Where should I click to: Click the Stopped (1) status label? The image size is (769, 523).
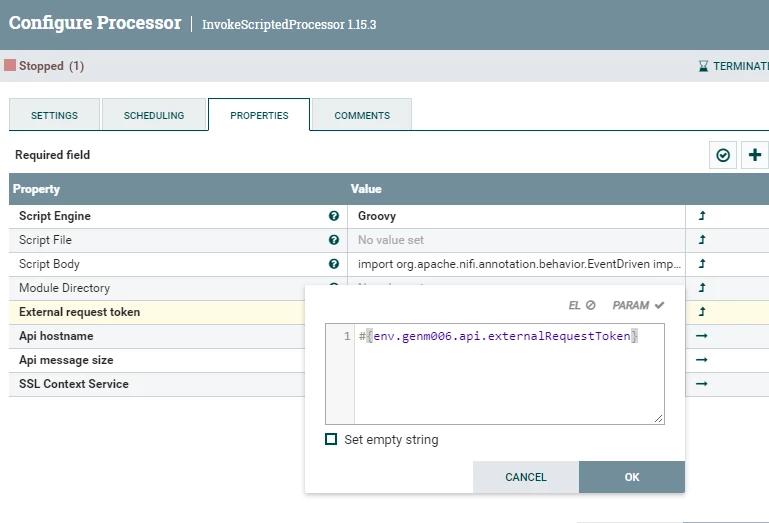pyautogui.click(x=51, y=66)
